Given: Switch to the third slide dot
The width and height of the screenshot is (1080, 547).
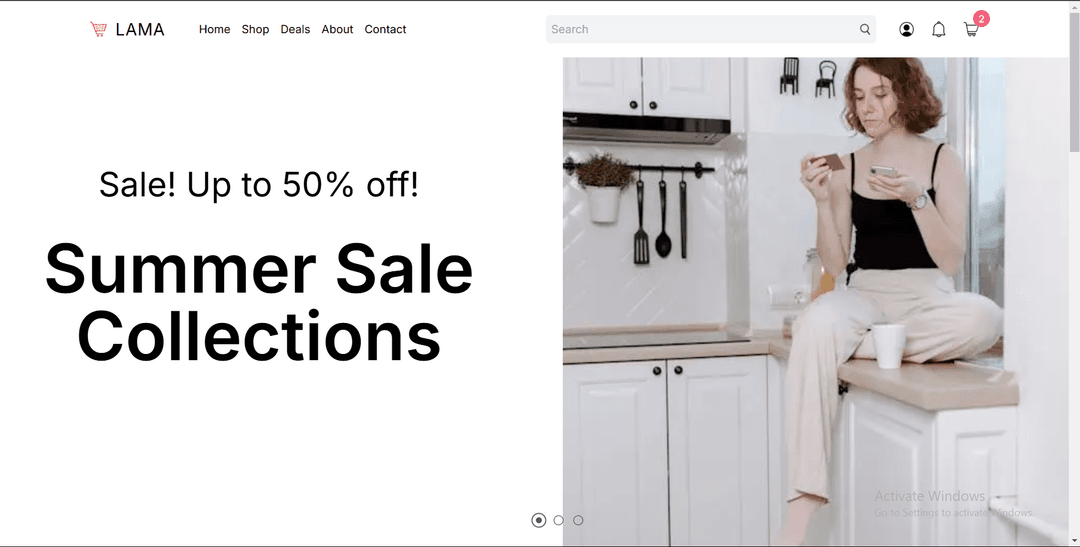Looking at the screenshot, I should pos(578,520).
